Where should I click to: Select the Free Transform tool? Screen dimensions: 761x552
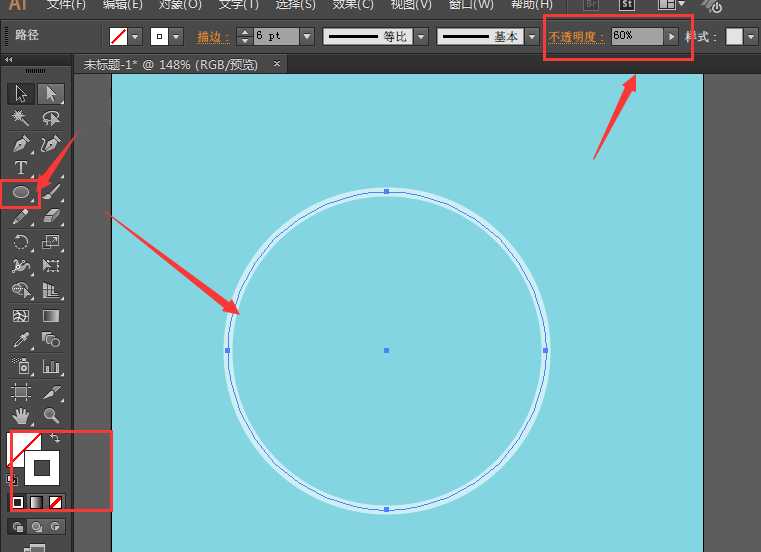(x=50, y=266)
